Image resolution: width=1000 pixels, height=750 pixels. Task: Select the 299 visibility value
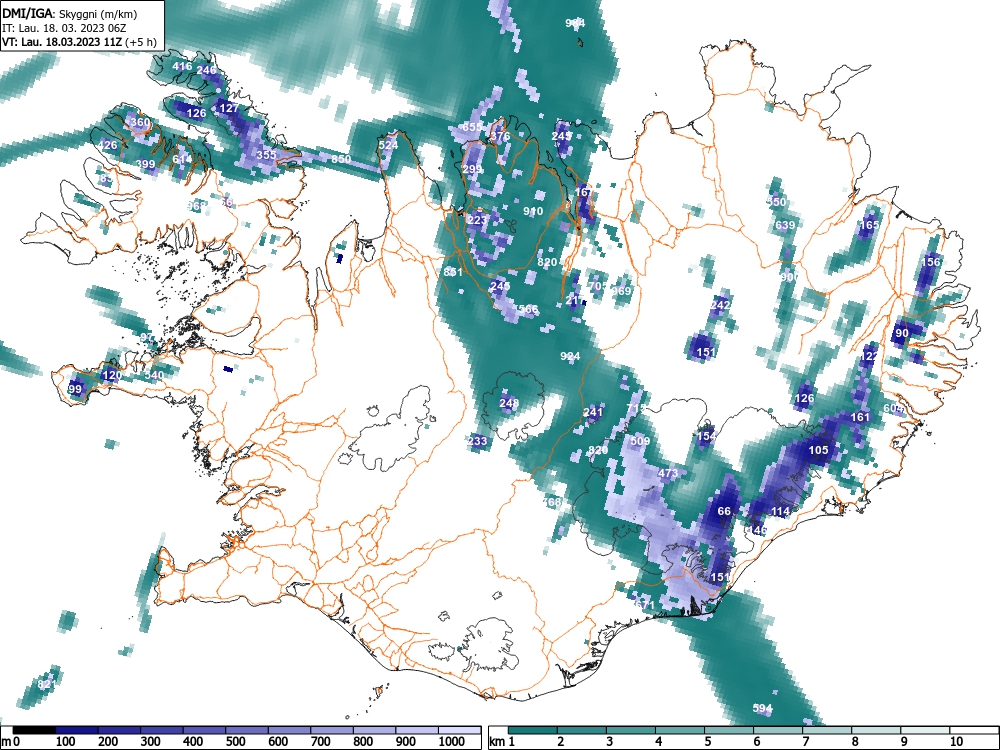472,169
